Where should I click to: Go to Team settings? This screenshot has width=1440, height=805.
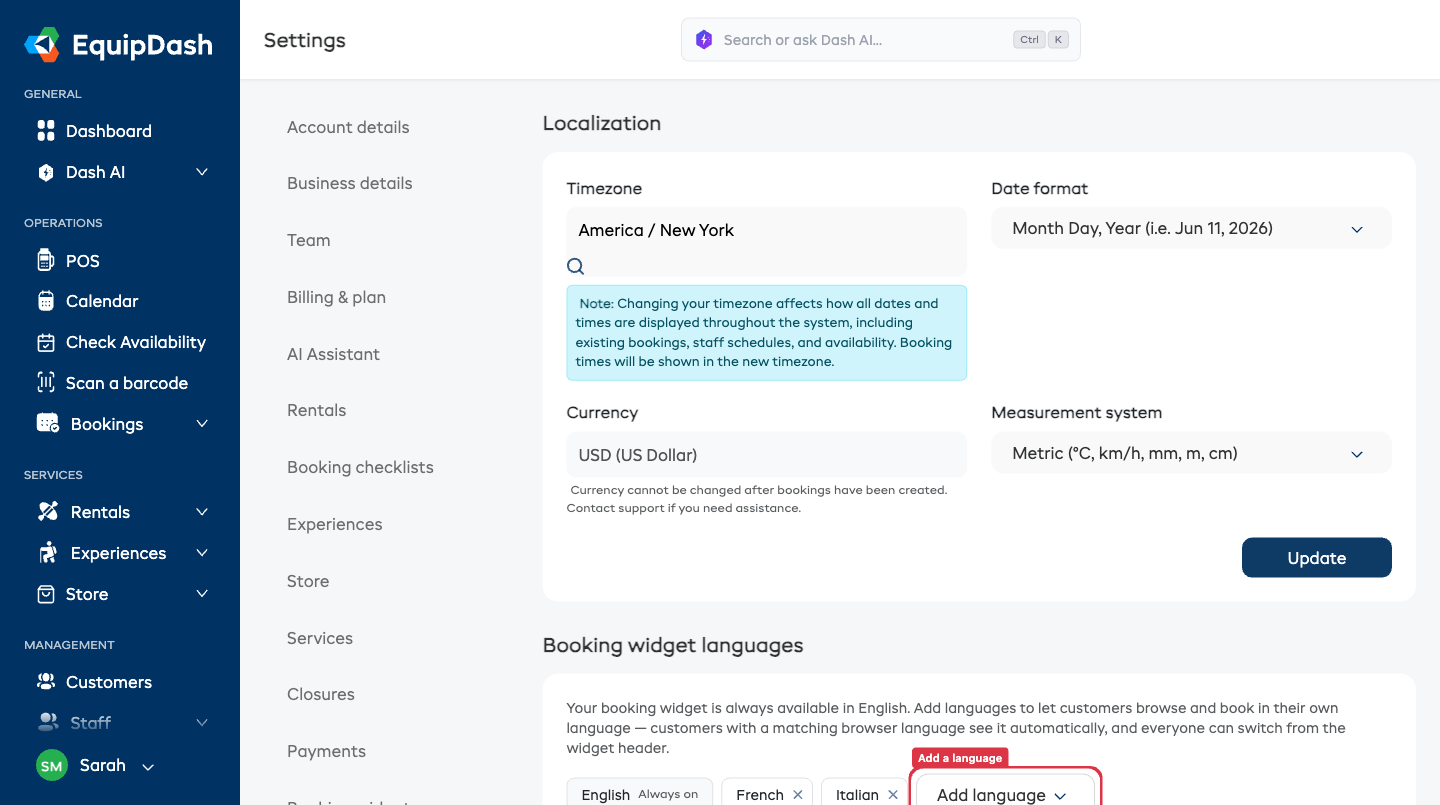click(x=309, y=240)
